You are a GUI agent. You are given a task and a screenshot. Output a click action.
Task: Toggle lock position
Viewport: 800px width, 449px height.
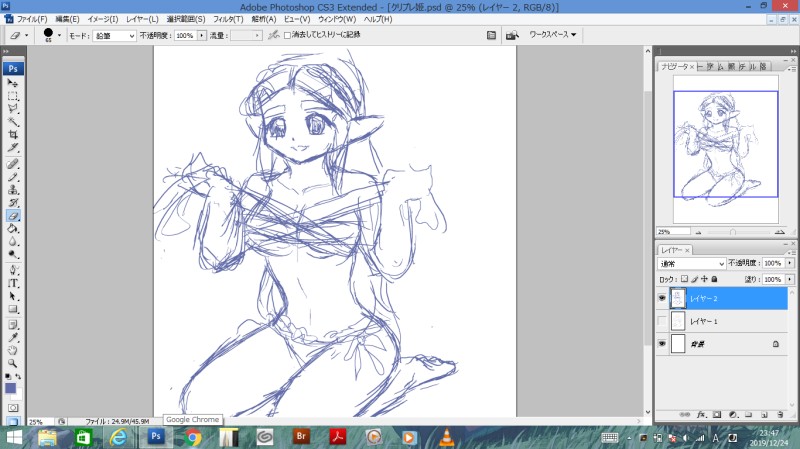[705, 279]
